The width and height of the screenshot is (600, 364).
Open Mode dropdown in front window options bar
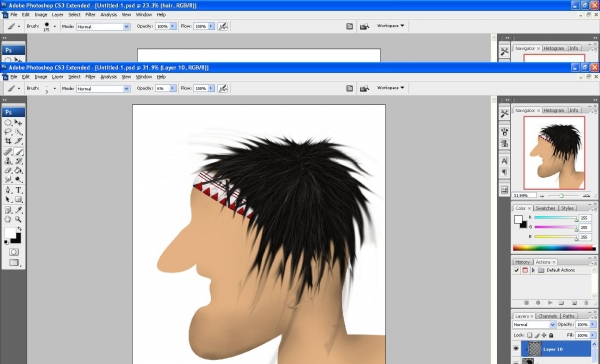(x=103, y=88)
